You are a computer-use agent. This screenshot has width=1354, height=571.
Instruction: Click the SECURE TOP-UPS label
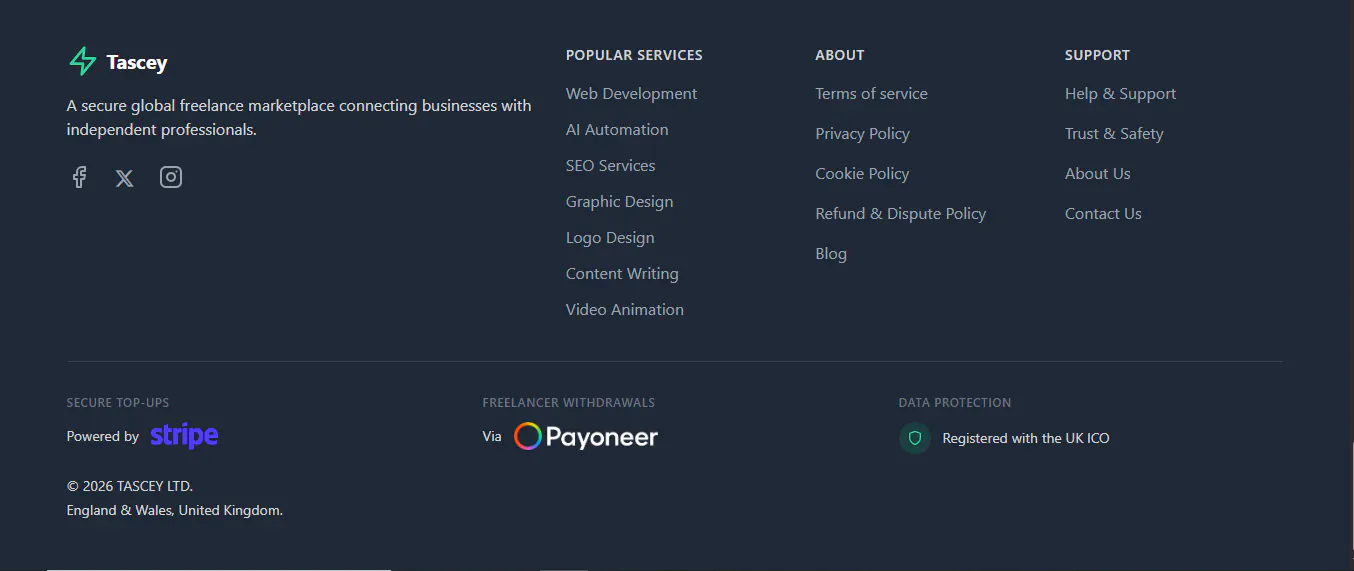click(118, 403)
